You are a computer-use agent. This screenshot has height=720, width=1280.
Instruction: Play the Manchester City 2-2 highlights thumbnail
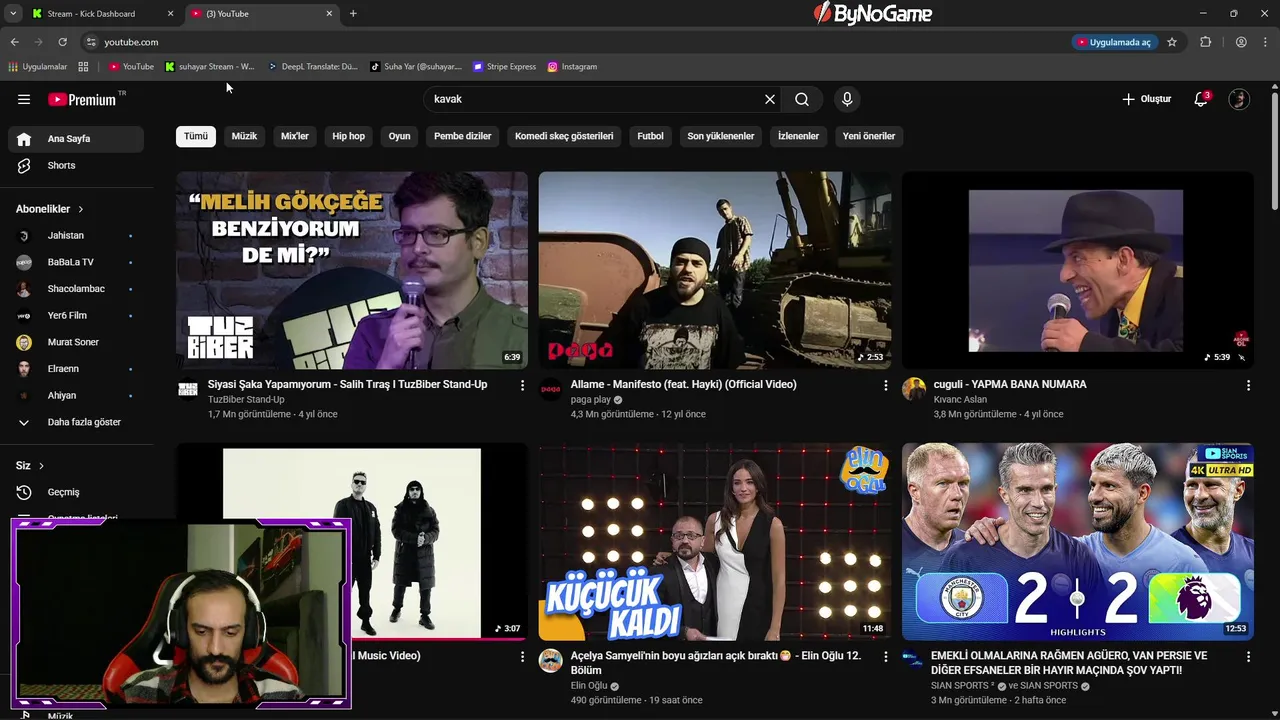[x=1077, y=541]
